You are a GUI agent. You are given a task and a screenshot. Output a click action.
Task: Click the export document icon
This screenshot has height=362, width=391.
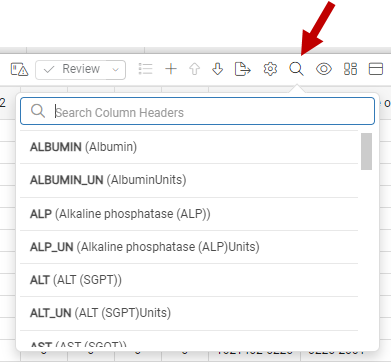[242, 69]
